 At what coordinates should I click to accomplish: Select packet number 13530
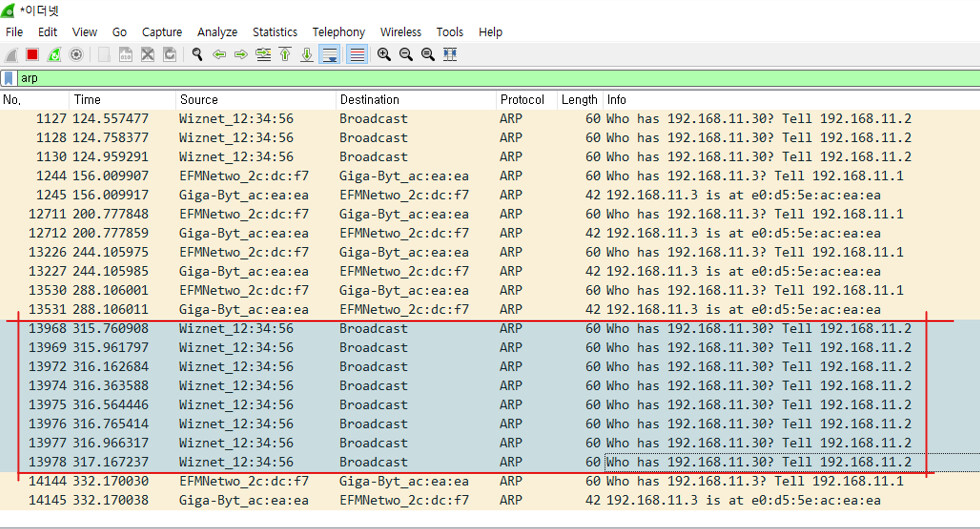point(490,290)
